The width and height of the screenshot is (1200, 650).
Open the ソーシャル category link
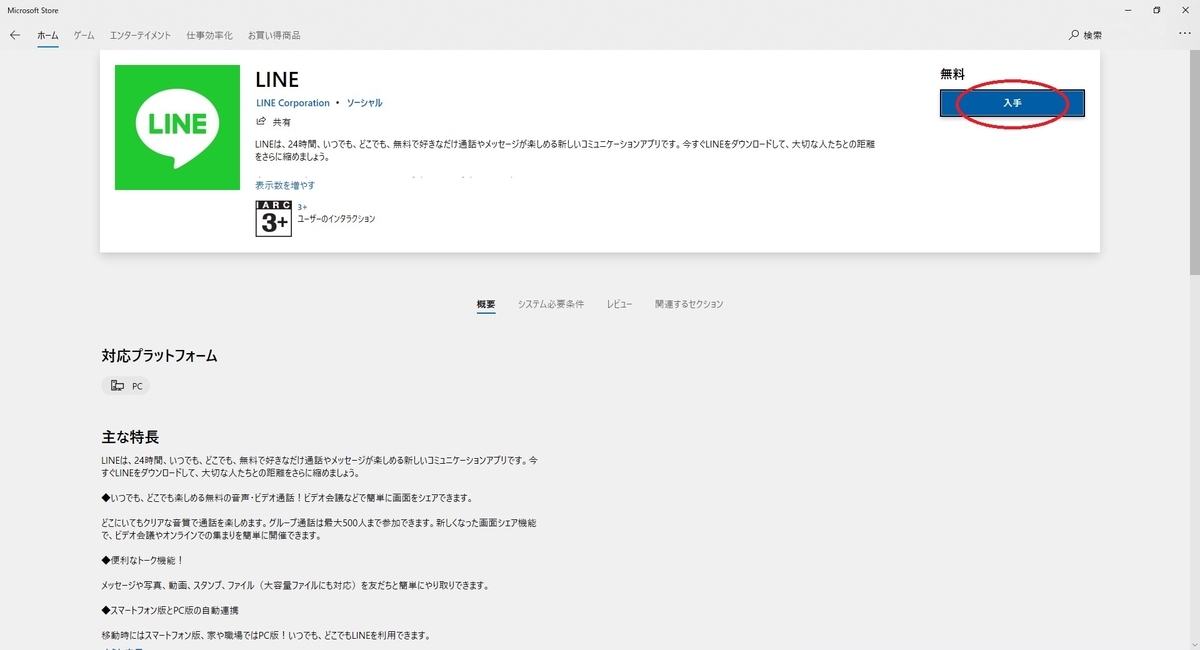pyautogui.click(x=364, y=103)
